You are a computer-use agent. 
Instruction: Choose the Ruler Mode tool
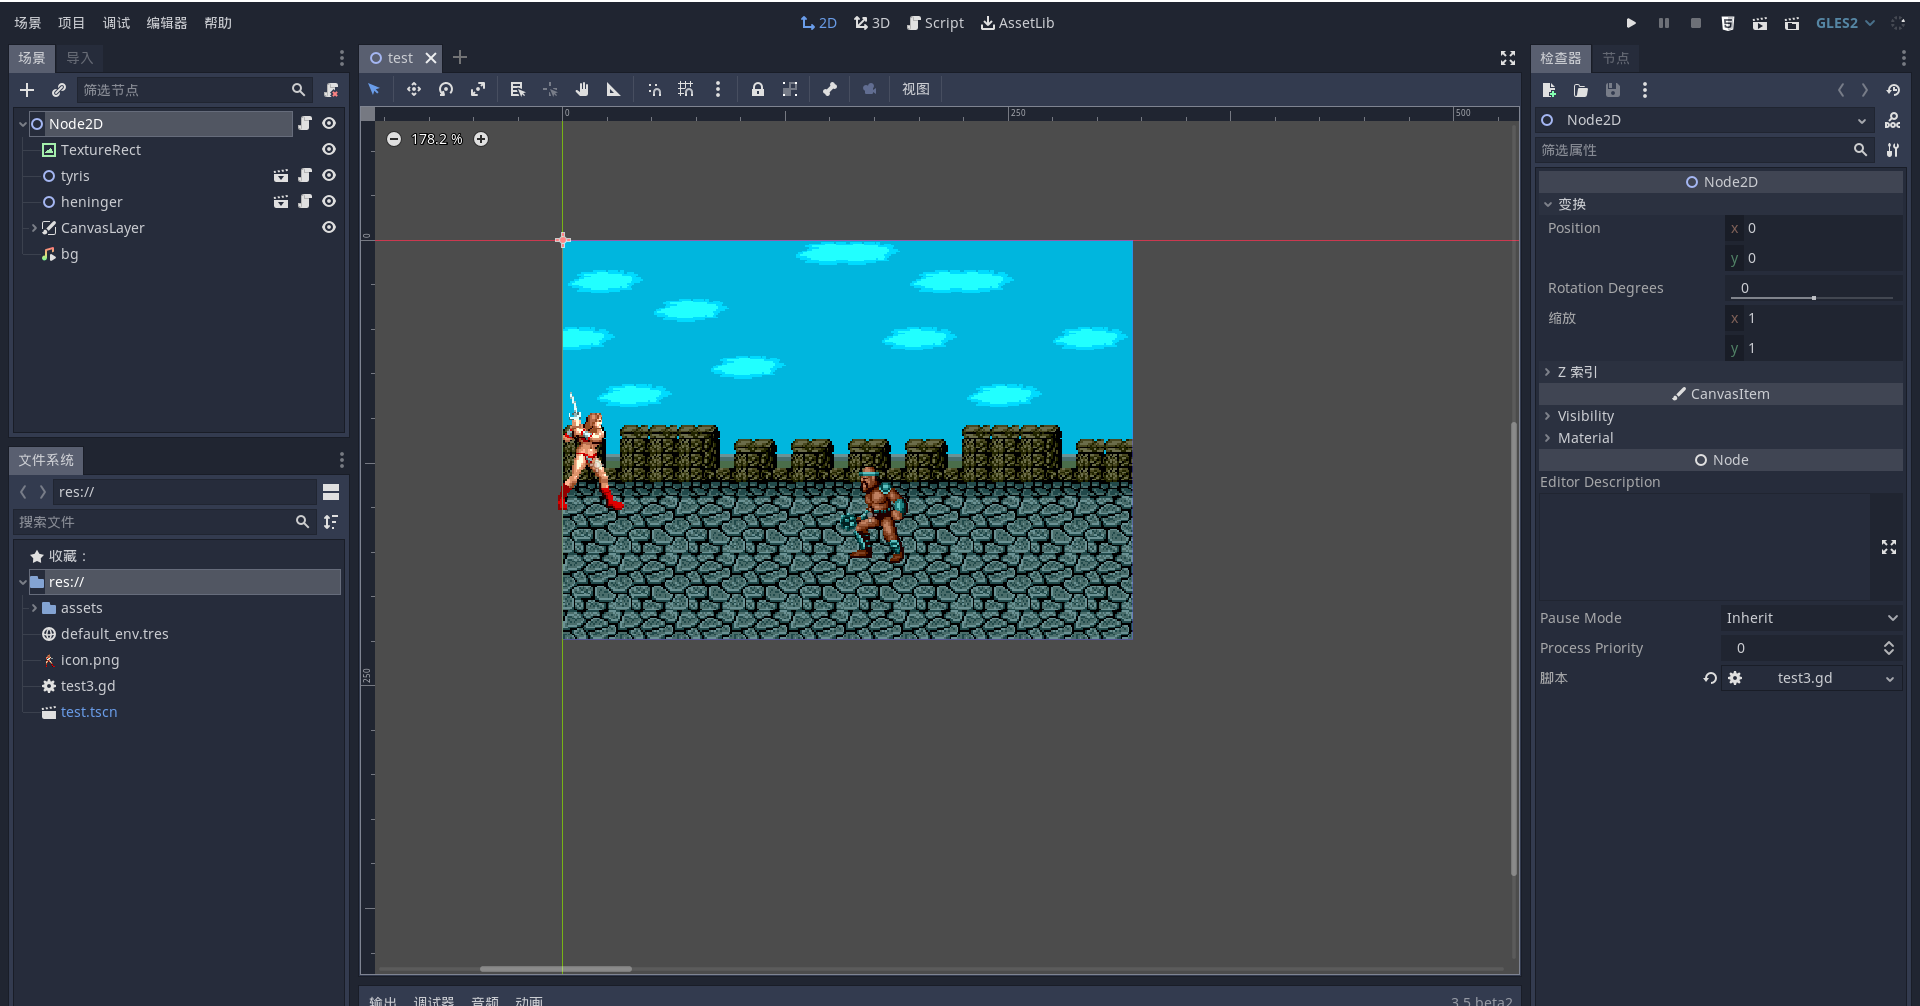pos(613,89)
